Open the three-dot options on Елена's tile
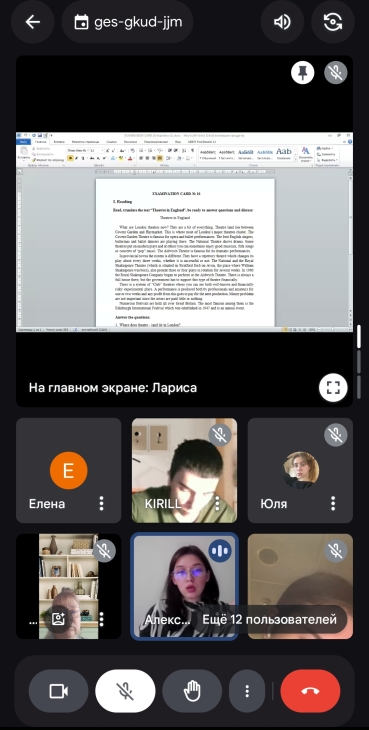Screen dimensions: 369x730 click(x=101, y=503)
